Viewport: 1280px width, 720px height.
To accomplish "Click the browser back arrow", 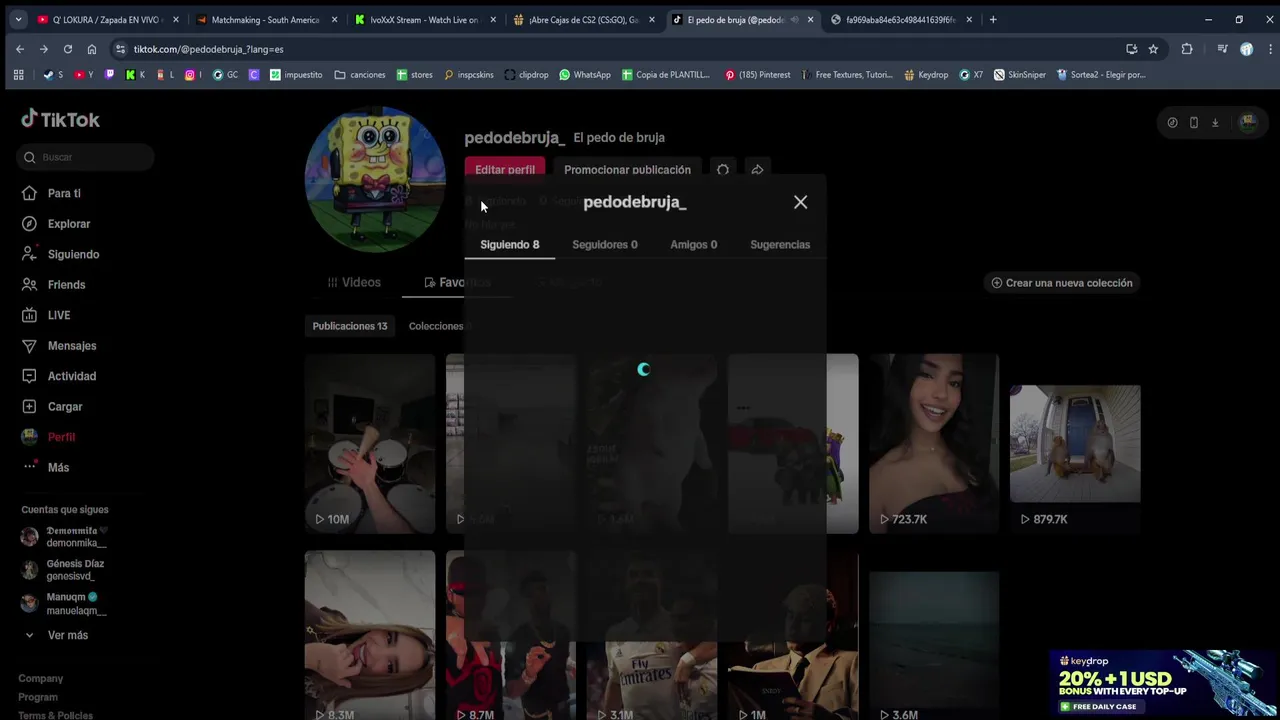I will coord(20,49).
